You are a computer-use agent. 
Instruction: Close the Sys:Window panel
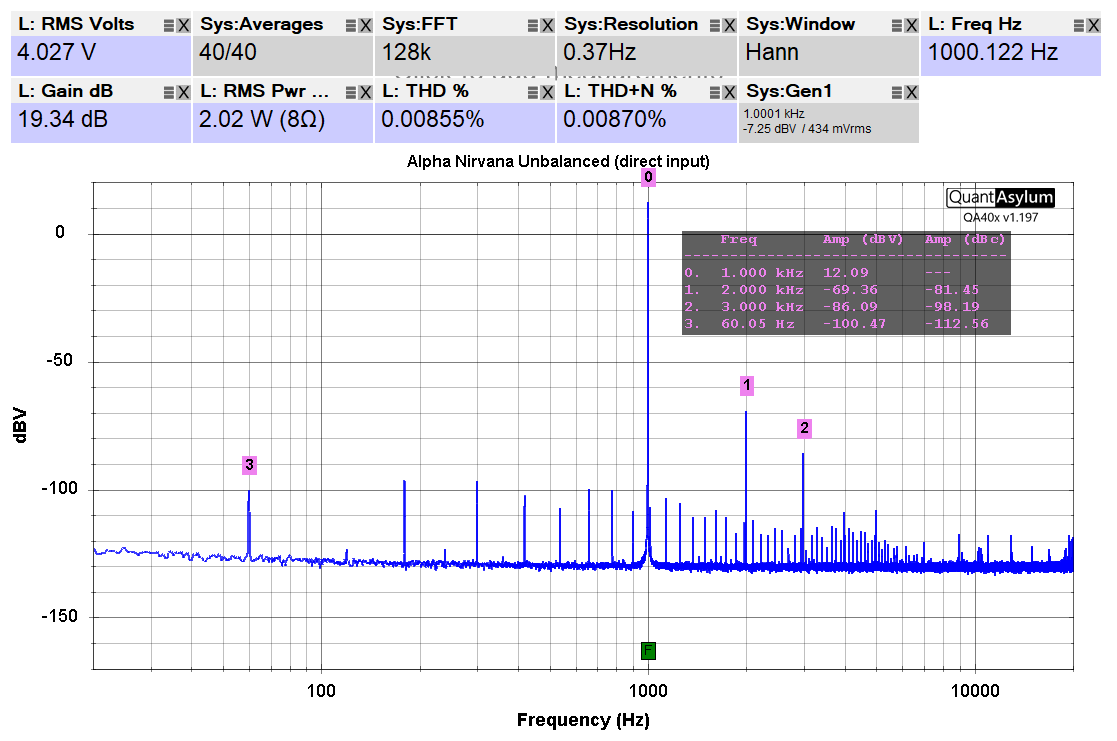point(911,26)
